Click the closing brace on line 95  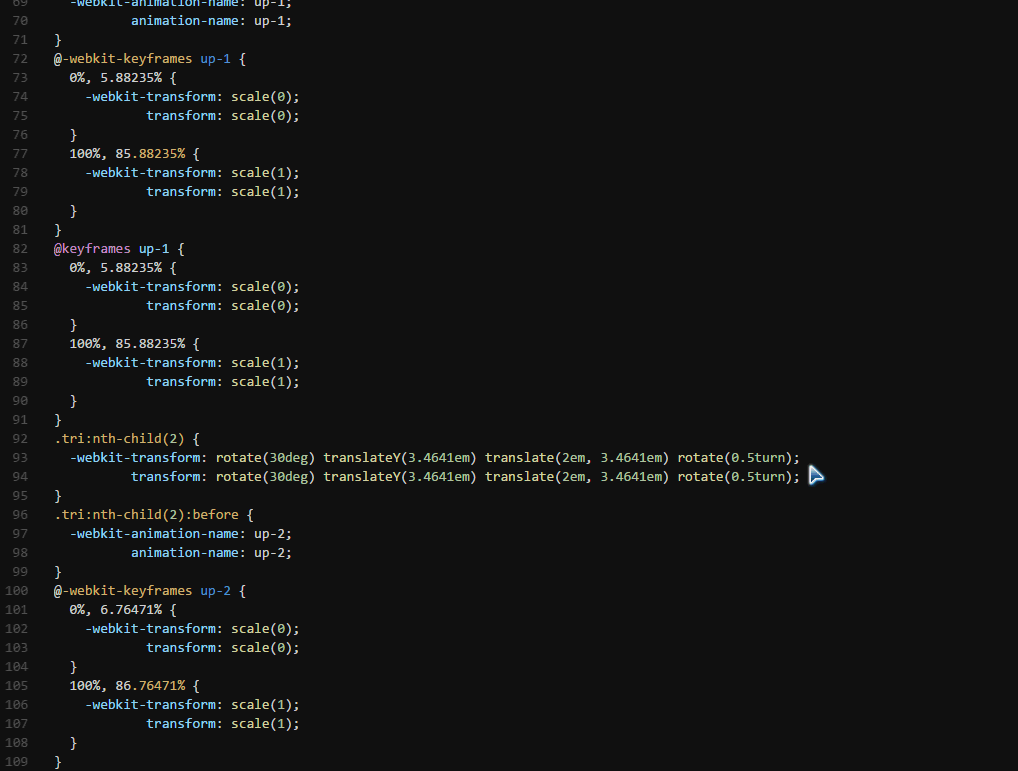pyautogui.click(x=58, y=496)
